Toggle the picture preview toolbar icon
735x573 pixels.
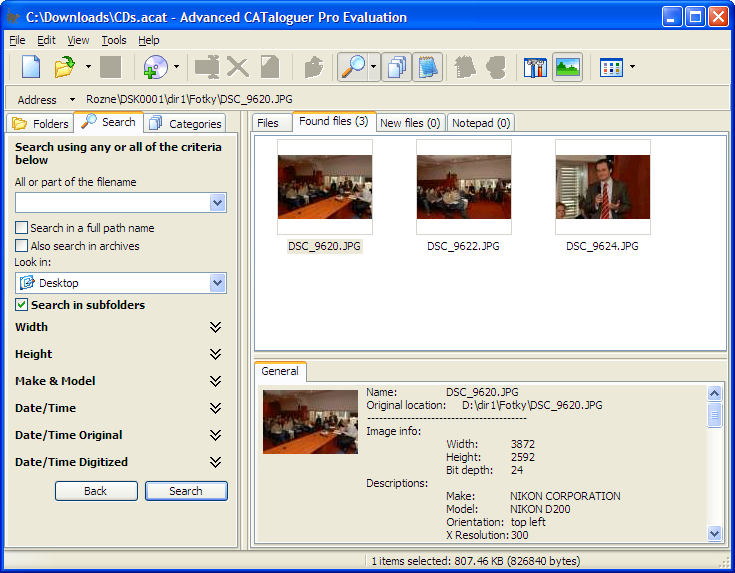click(x=567, y=67)
